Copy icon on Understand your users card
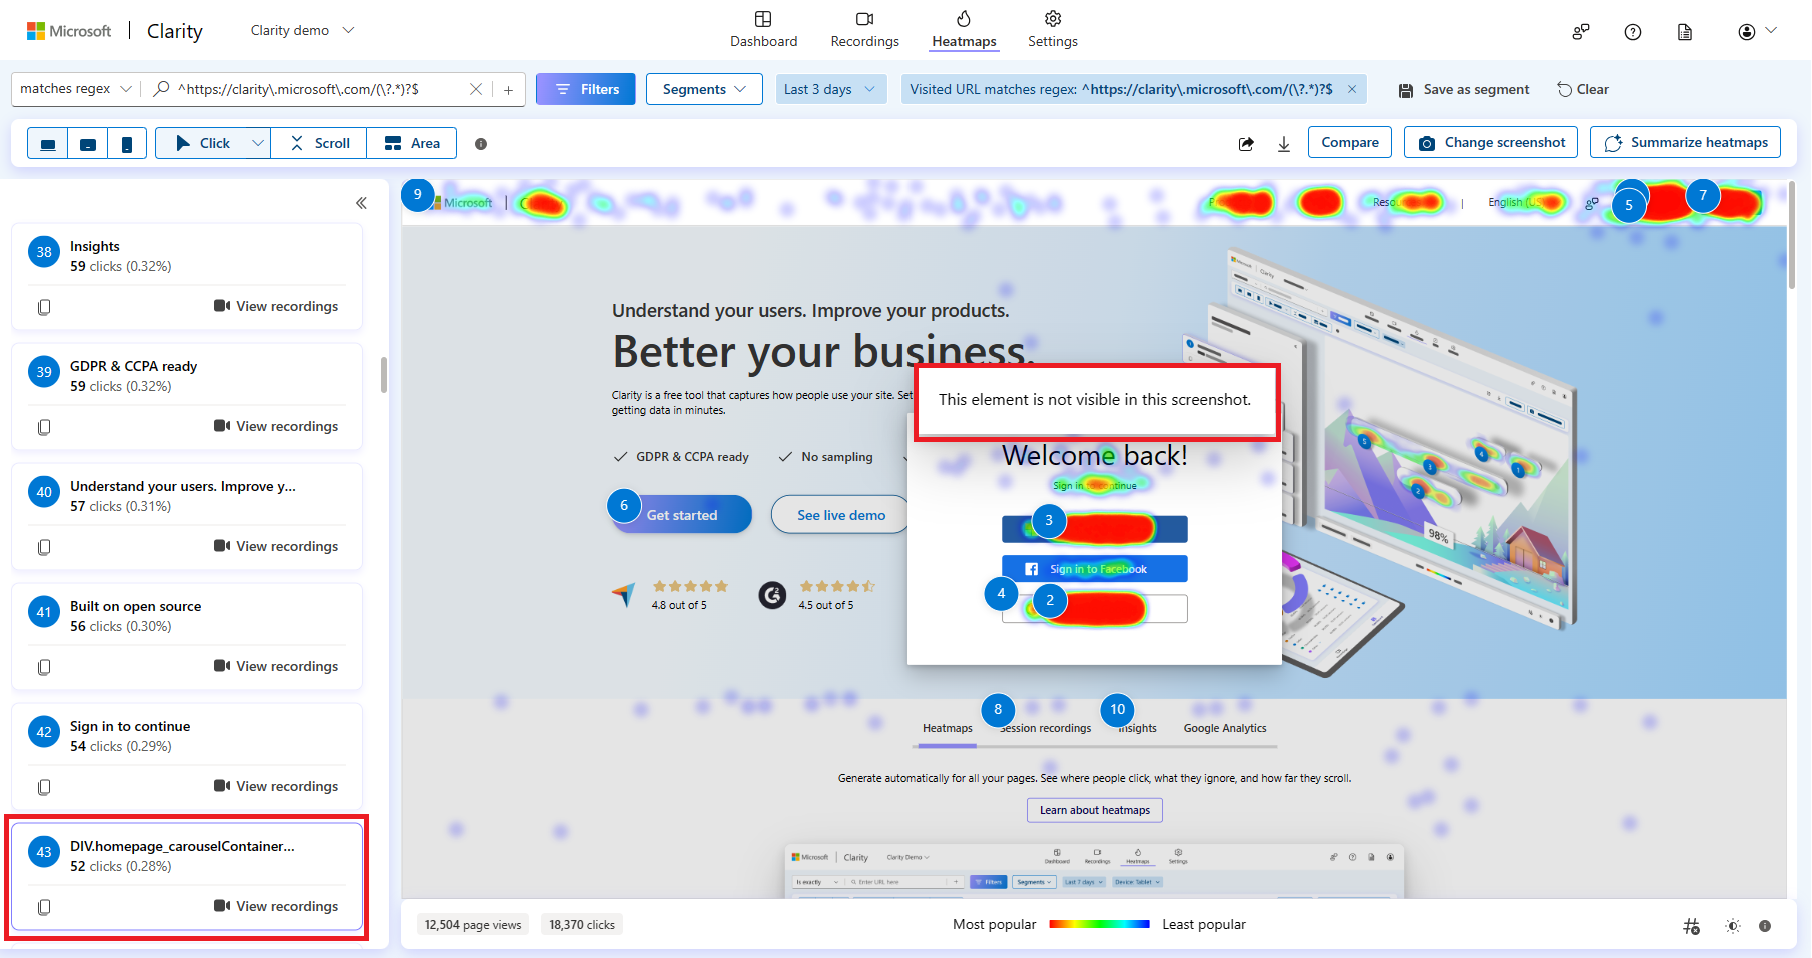Image resolution: width=1812 pixels, height=958 pixels. point(44,547)
